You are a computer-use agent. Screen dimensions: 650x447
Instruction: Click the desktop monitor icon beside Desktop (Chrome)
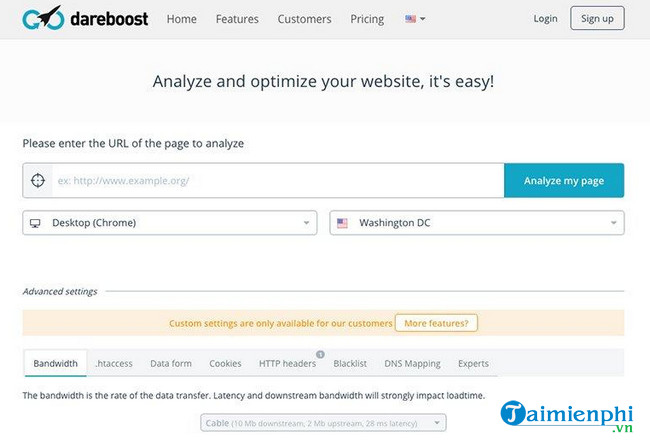click(x=35, y=223)
